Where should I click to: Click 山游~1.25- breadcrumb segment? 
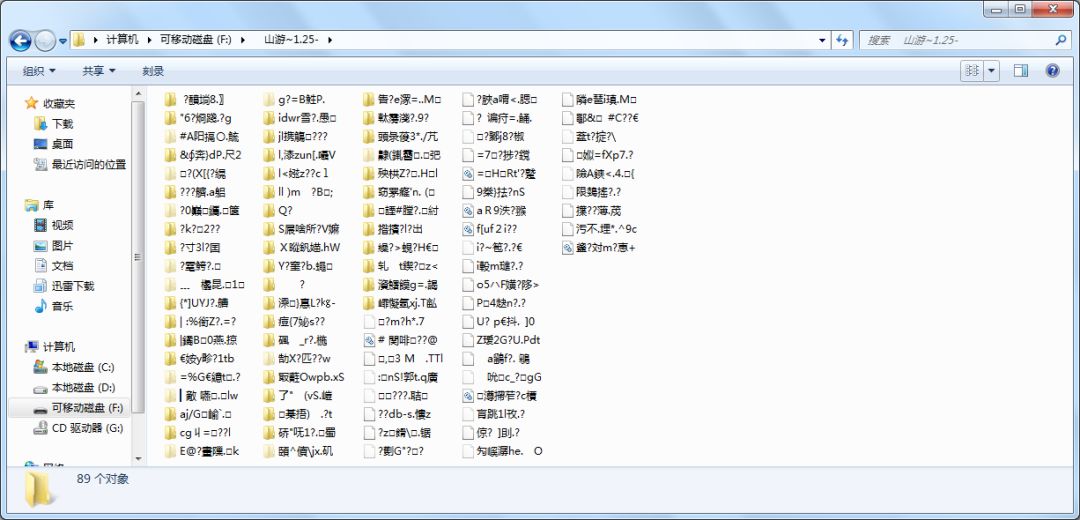(x=291, y=40)
